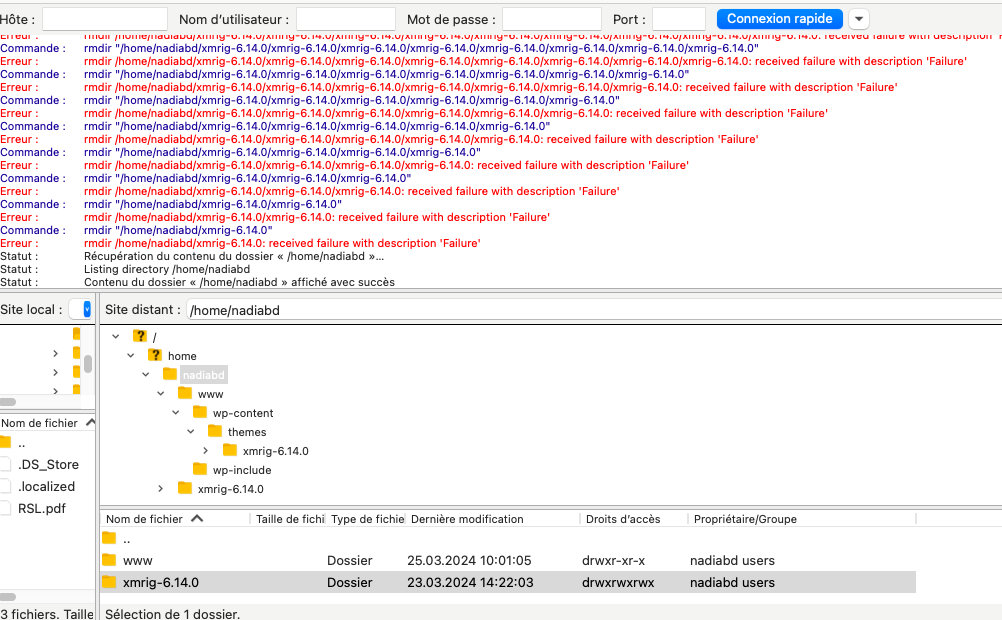Click the local tree vertical scrollbar
The image size is (1002, 620).
point(88,362)
